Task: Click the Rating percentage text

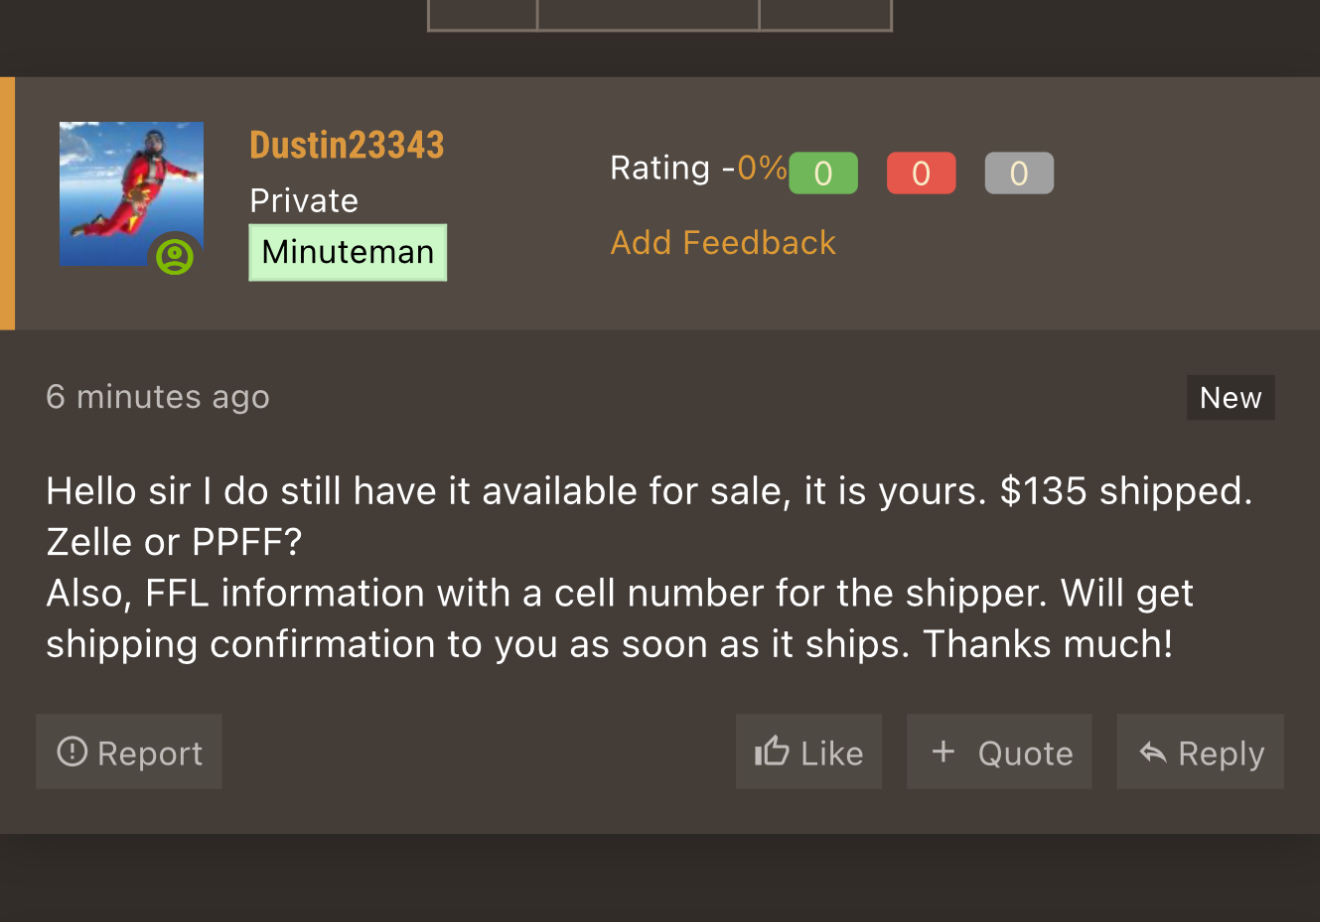Action: [762, 167]
